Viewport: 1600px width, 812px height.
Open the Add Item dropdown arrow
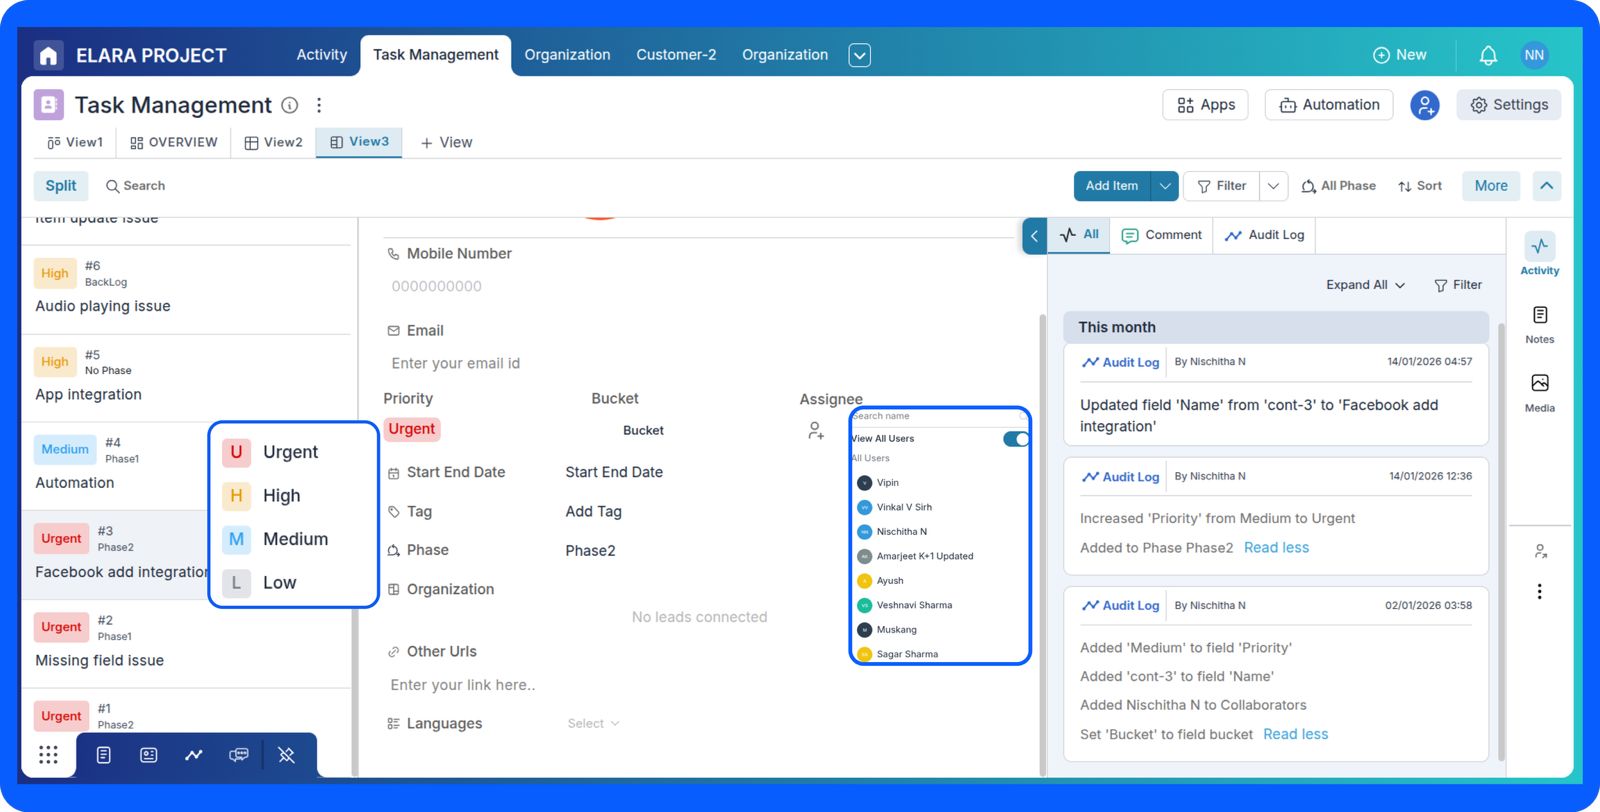(1165, 186)
